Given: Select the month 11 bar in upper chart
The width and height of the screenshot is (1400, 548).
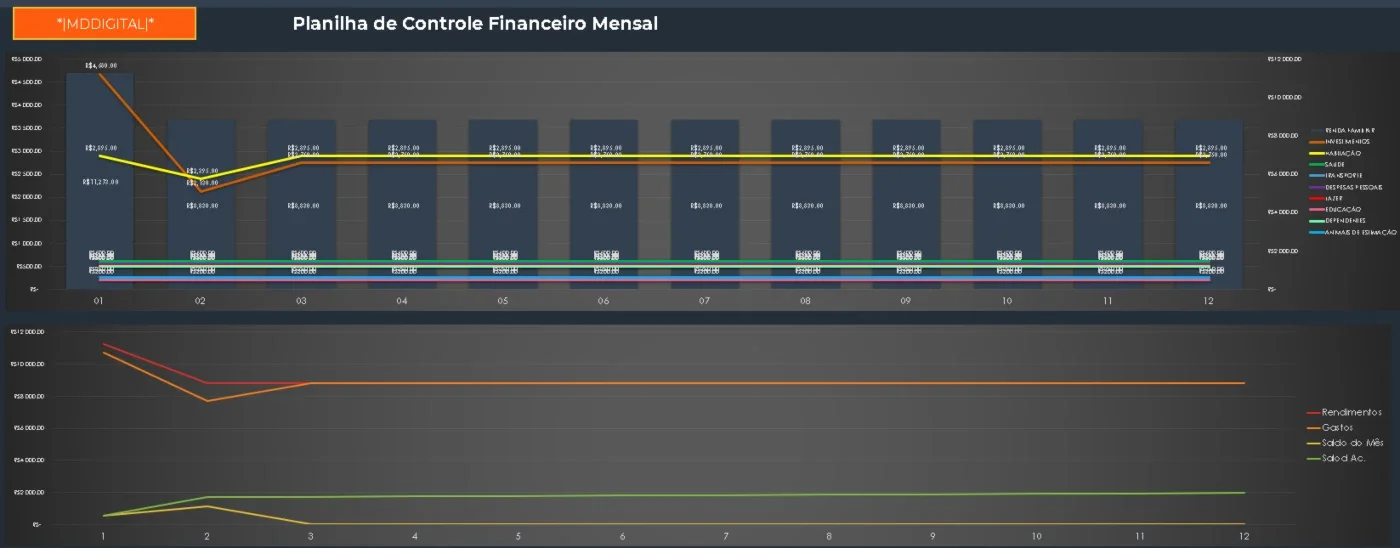Looking at the screenshot, I should click(1107, 205).
